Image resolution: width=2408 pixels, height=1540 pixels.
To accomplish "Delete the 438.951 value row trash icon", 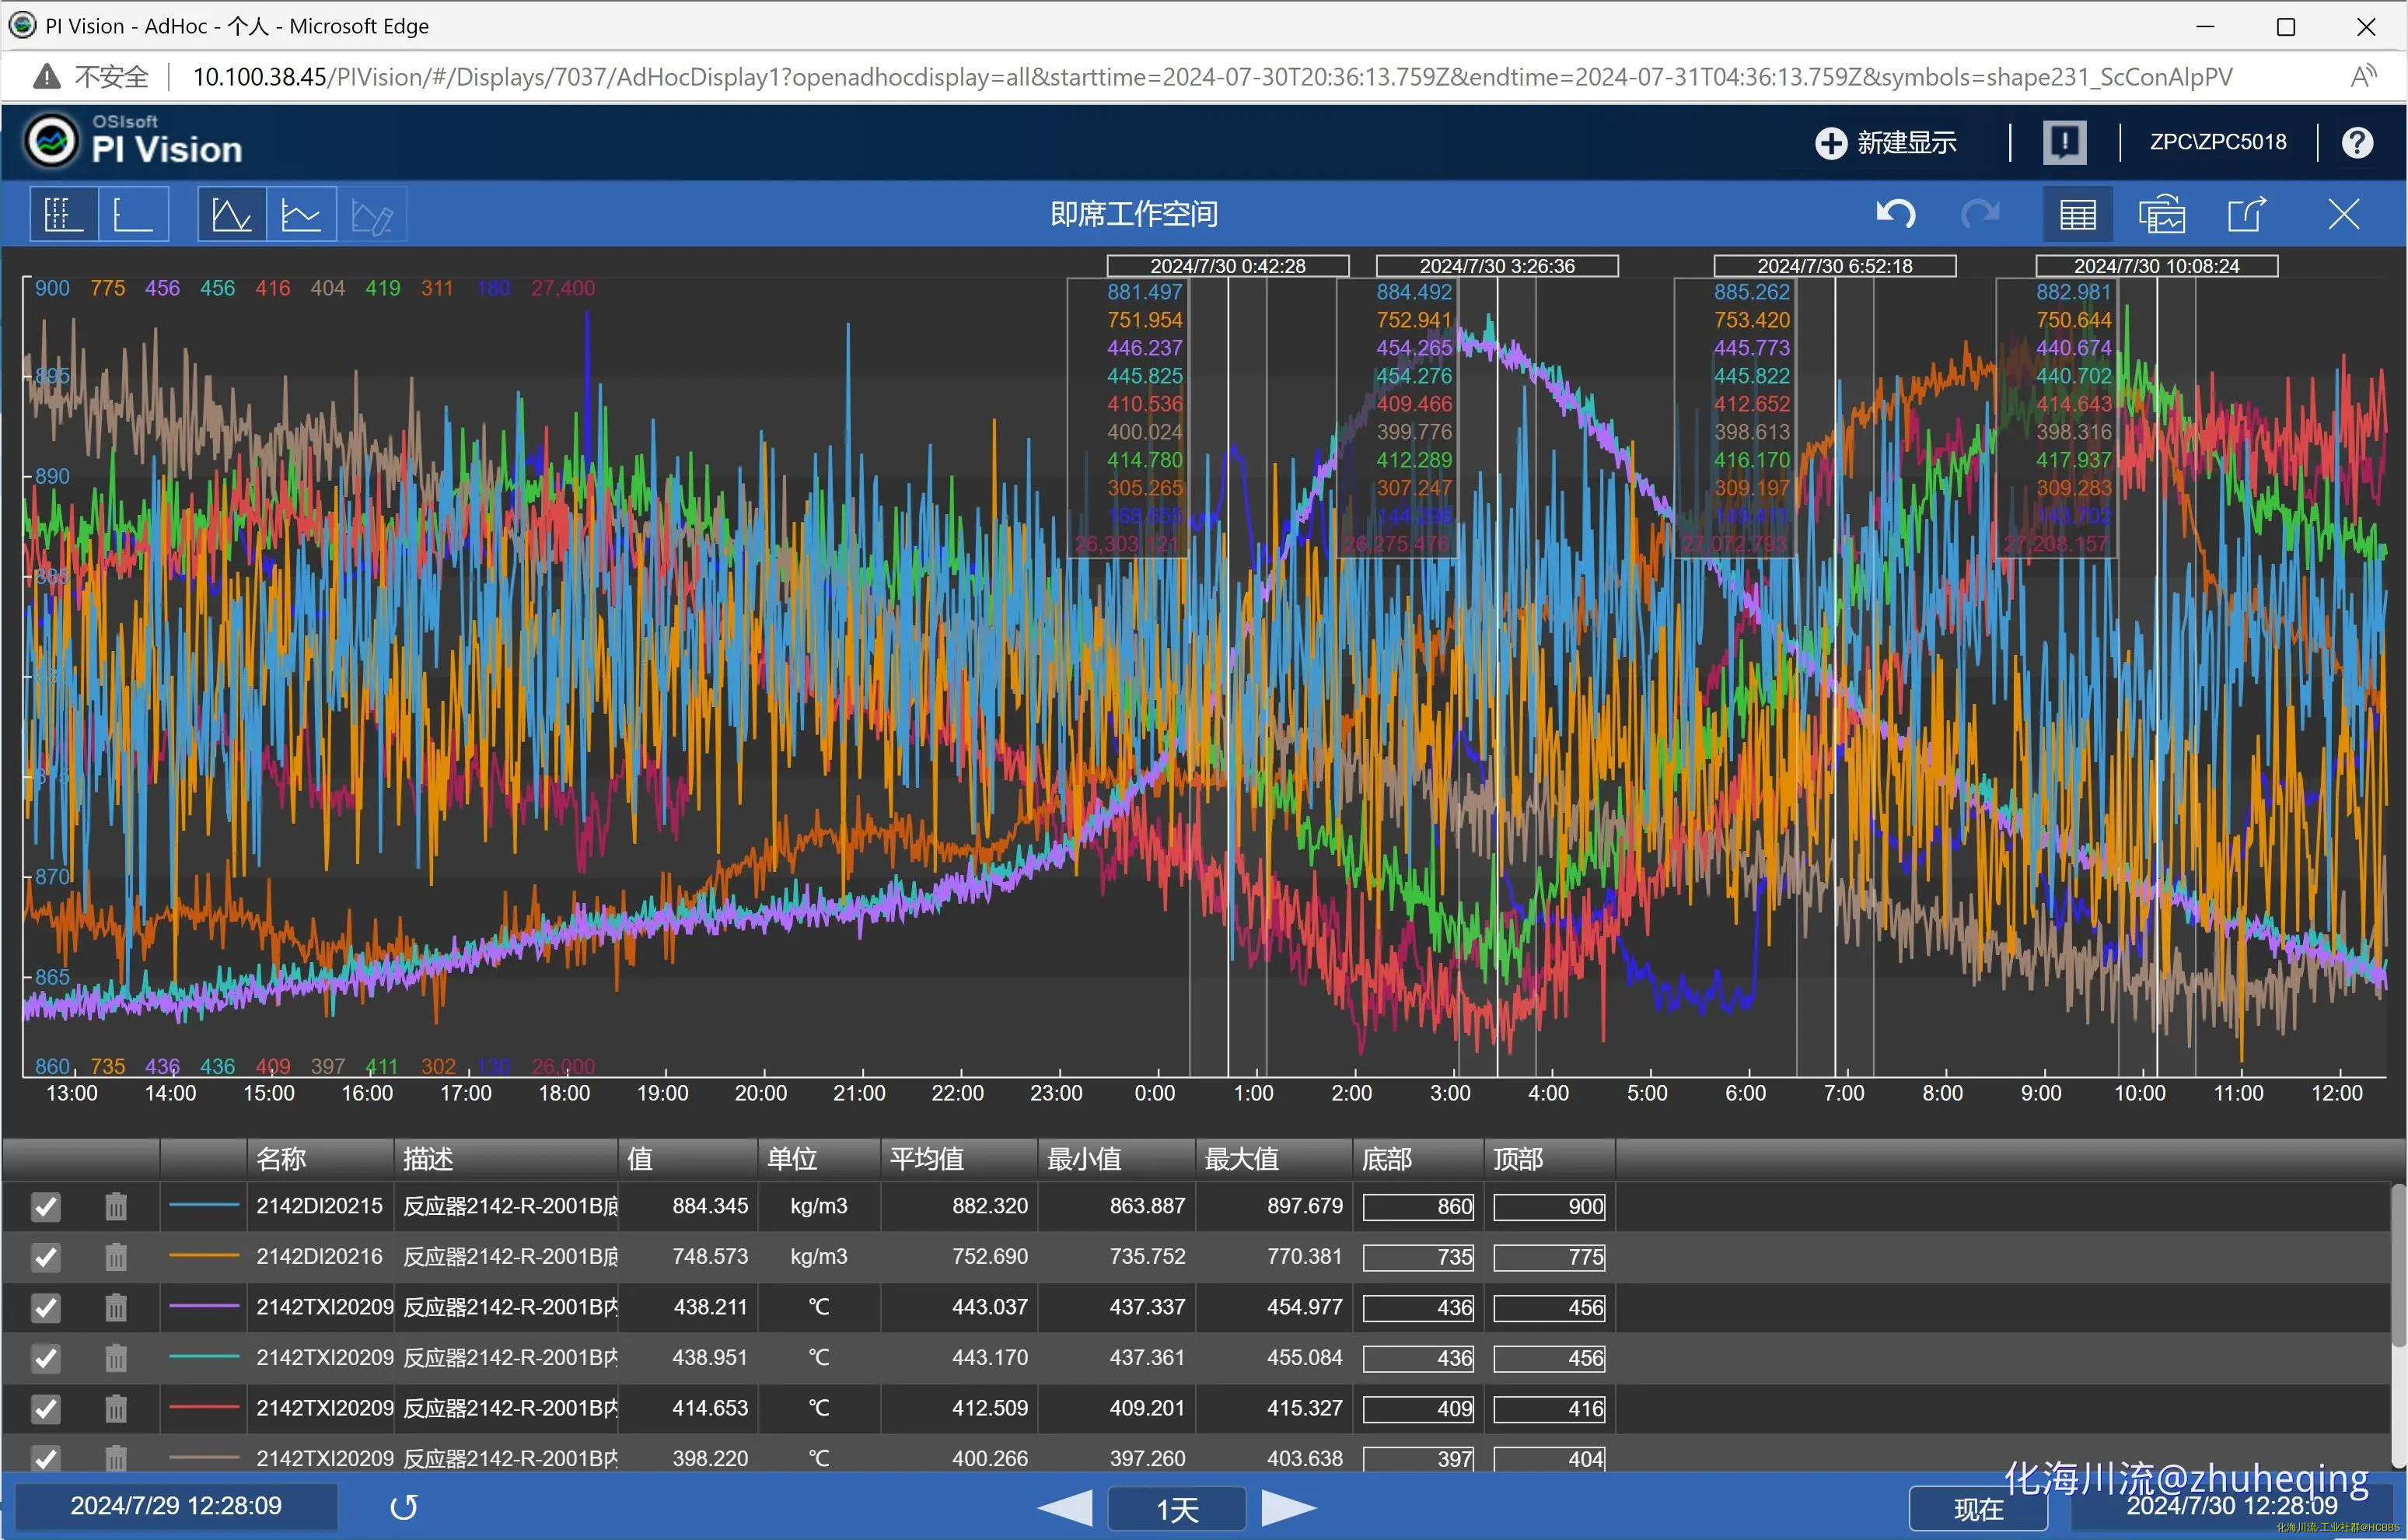I will click(x=116, y=1358).
